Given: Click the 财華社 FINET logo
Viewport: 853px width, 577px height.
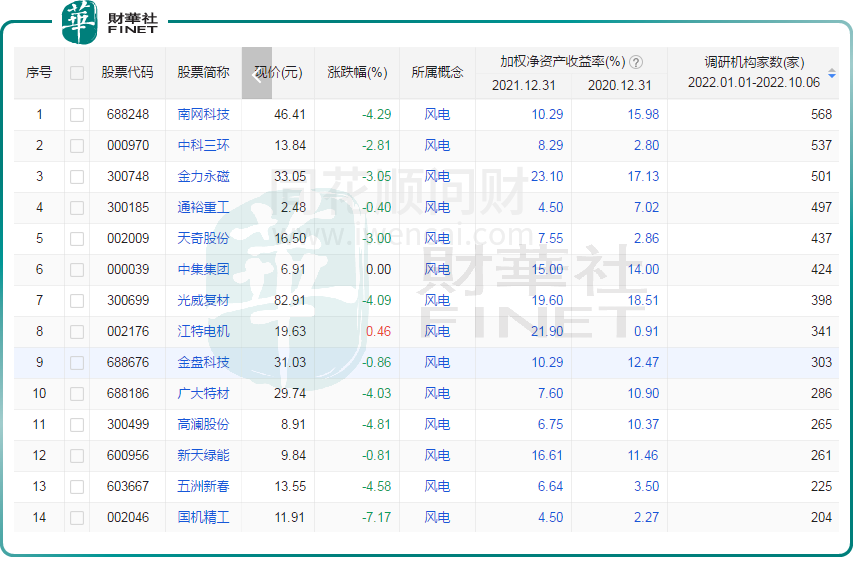Looking at the screenshot, I should pyautogui.click(x=110, y=22).
